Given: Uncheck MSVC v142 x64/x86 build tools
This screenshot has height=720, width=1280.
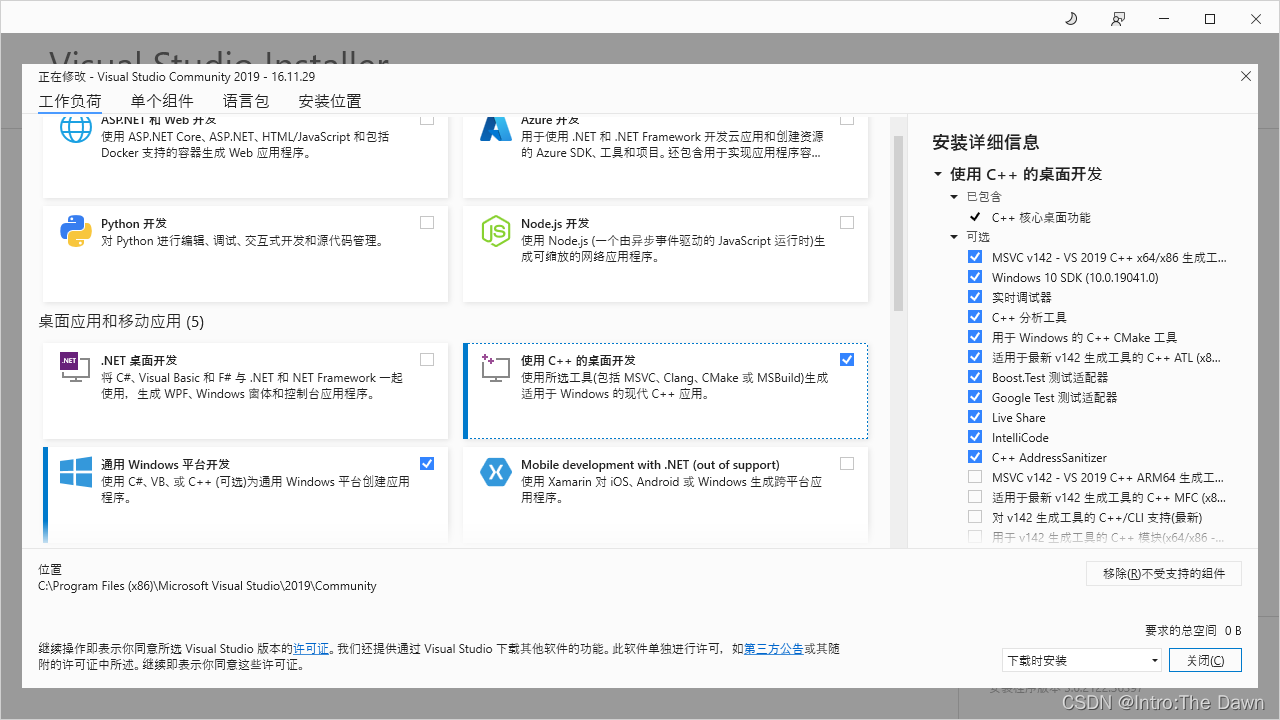Looking at the screenshot, I should 975,257.
